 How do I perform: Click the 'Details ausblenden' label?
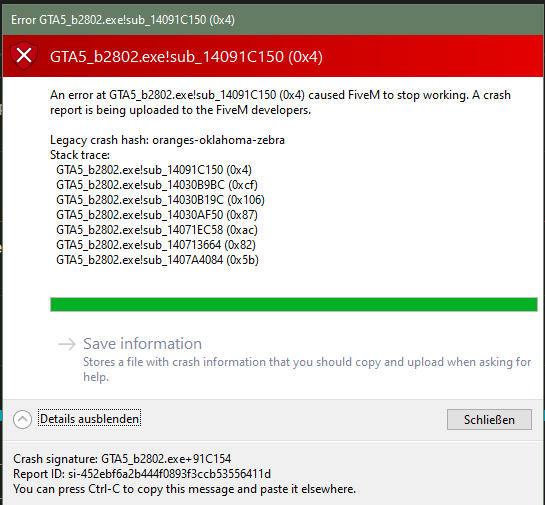(x=90, y=419)
